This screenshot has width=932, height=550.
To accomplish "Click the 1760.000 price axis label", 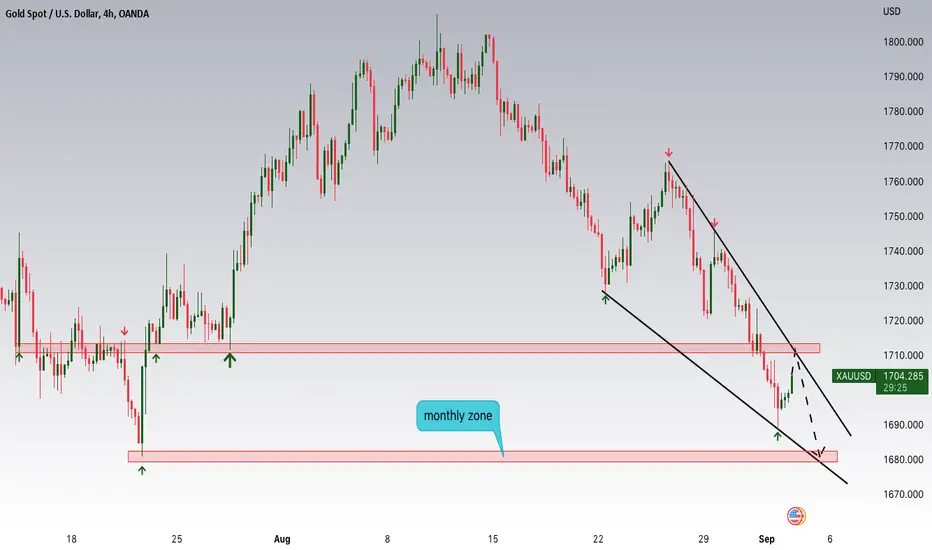I will coord(903,181).
